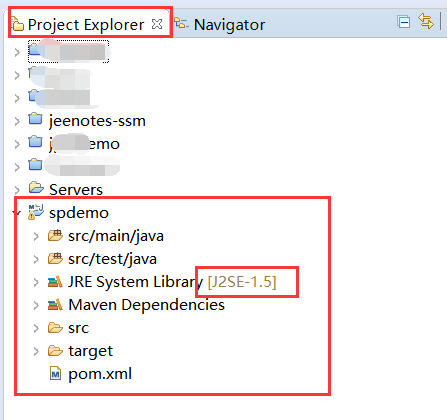Click the src/test/java package folder icon
447x420 pixels.
(55, 258)
